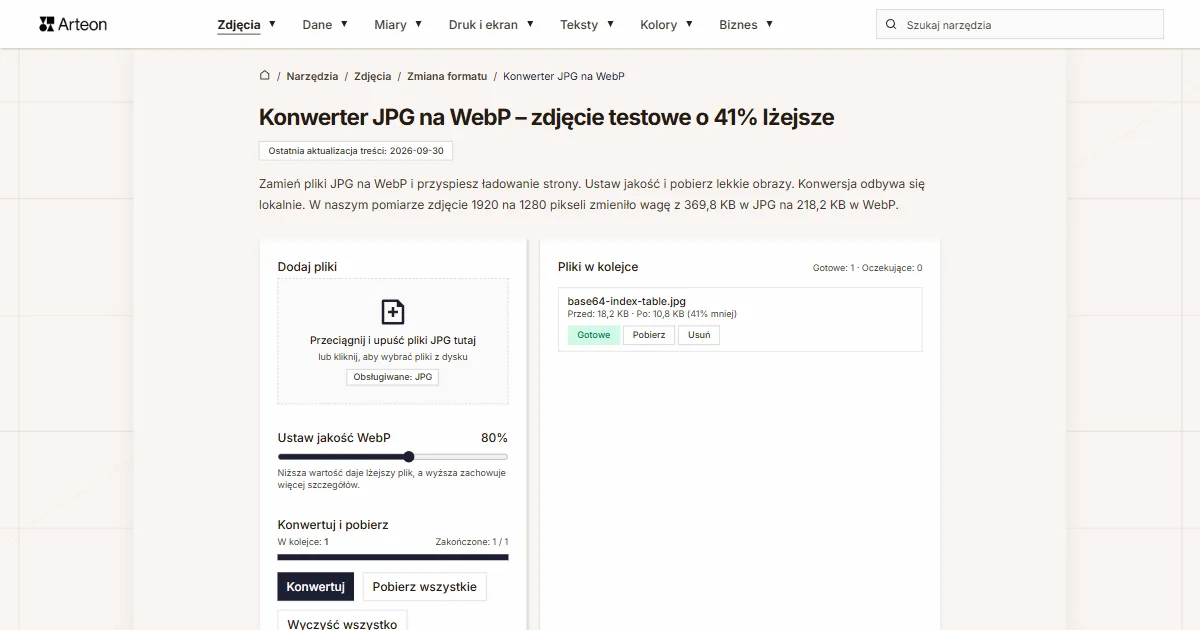
Task: Click the Obsługiwane: JPG badge
Action: (x=393, y=377)
